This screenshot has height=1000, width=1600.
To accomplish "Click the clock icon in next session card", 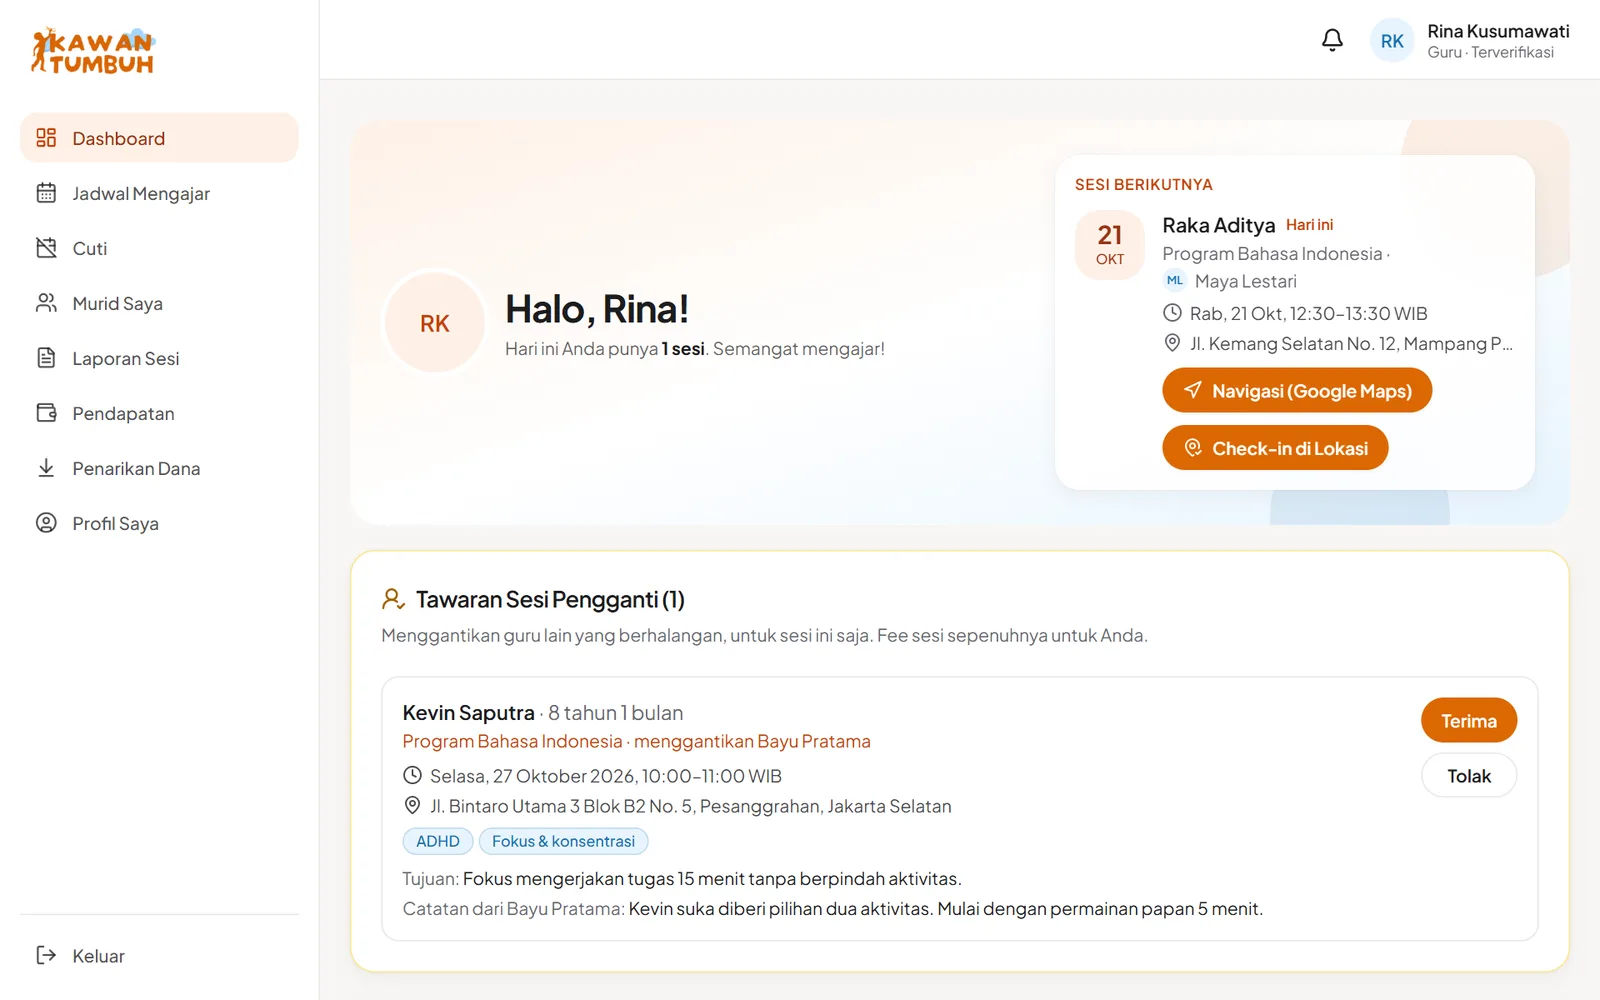I will (x=1172, y=313).
